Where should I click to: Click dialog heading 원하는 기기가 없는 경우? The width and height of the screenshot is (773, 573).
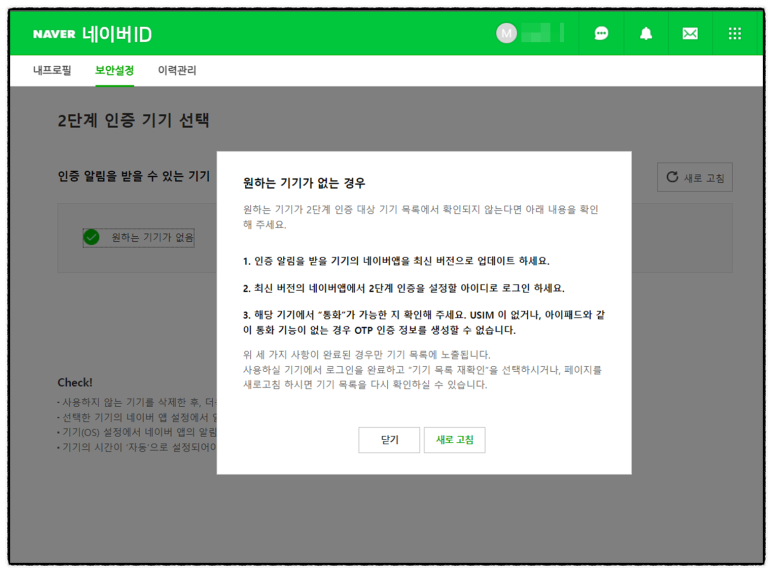(304, 183)
